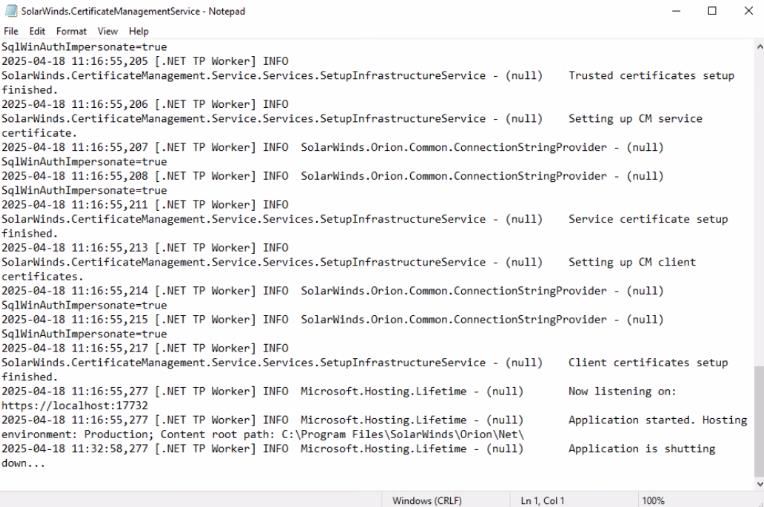Click the empty scrollbar track above thumb

click(759, 208)
